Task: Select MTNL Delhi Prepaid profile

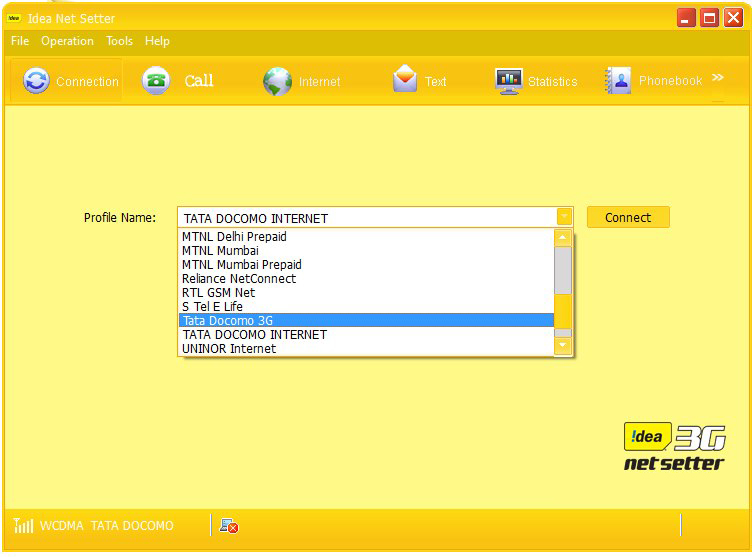Action: [366, 237]
